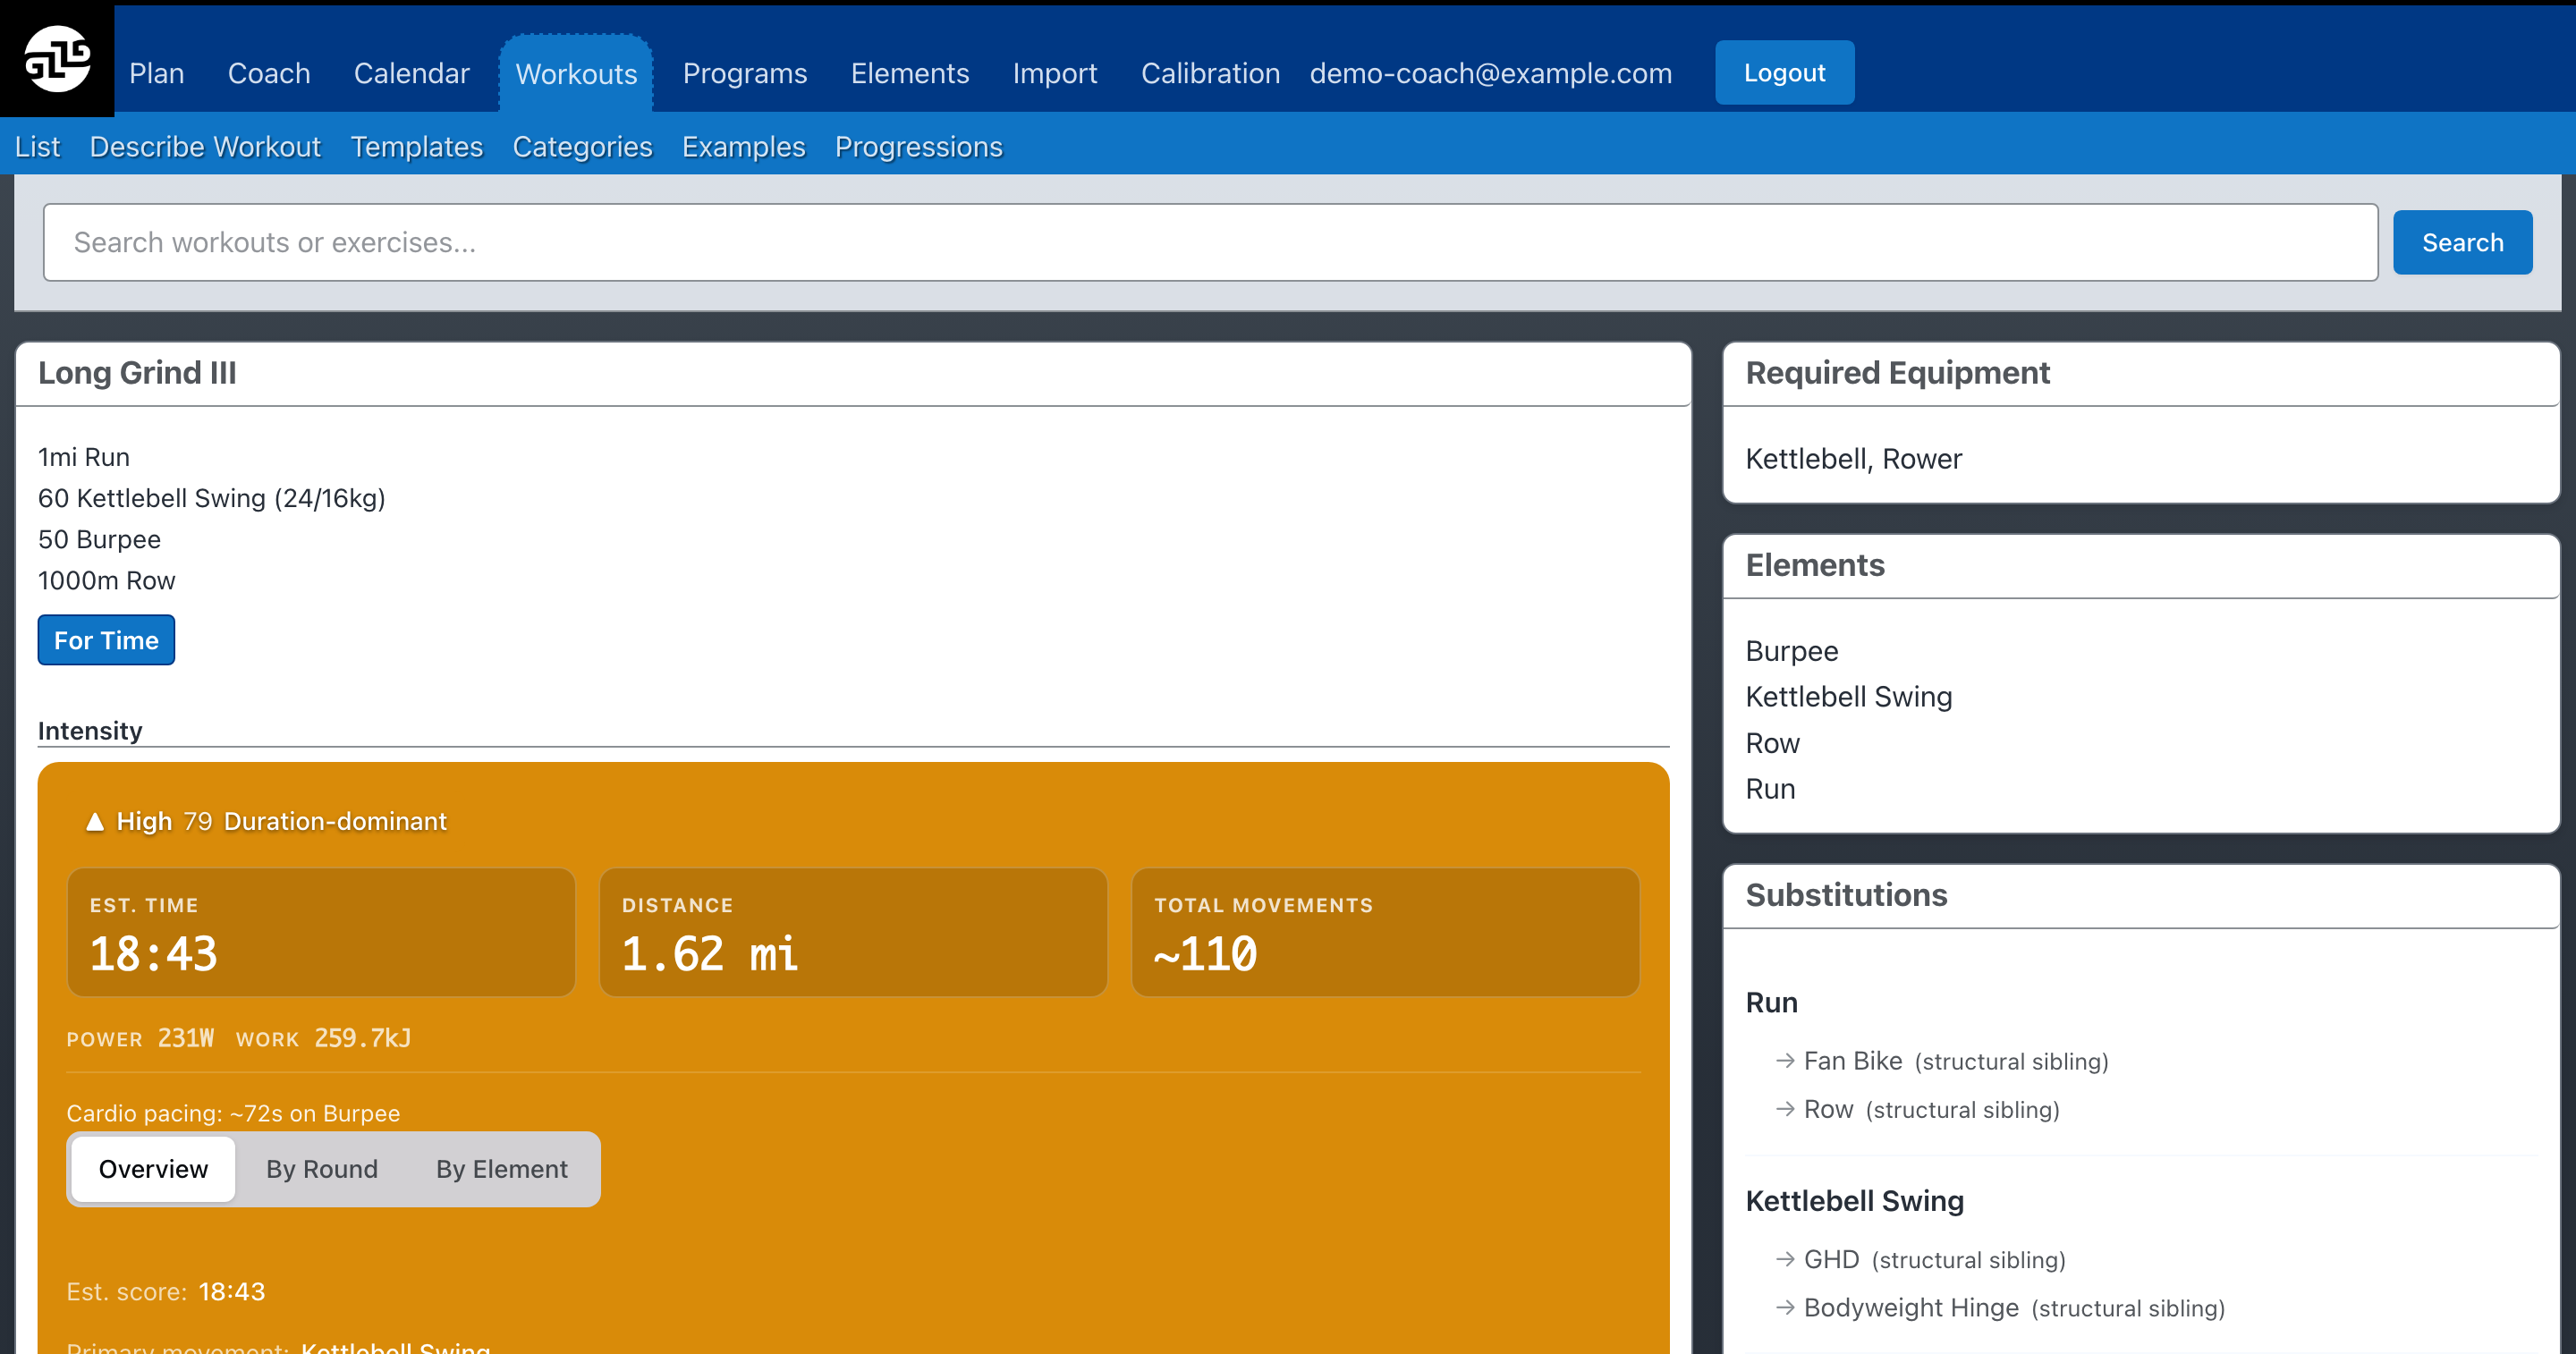Click the app logo icon
The height and width of the screenshot is (1354, 2576).
57,59
